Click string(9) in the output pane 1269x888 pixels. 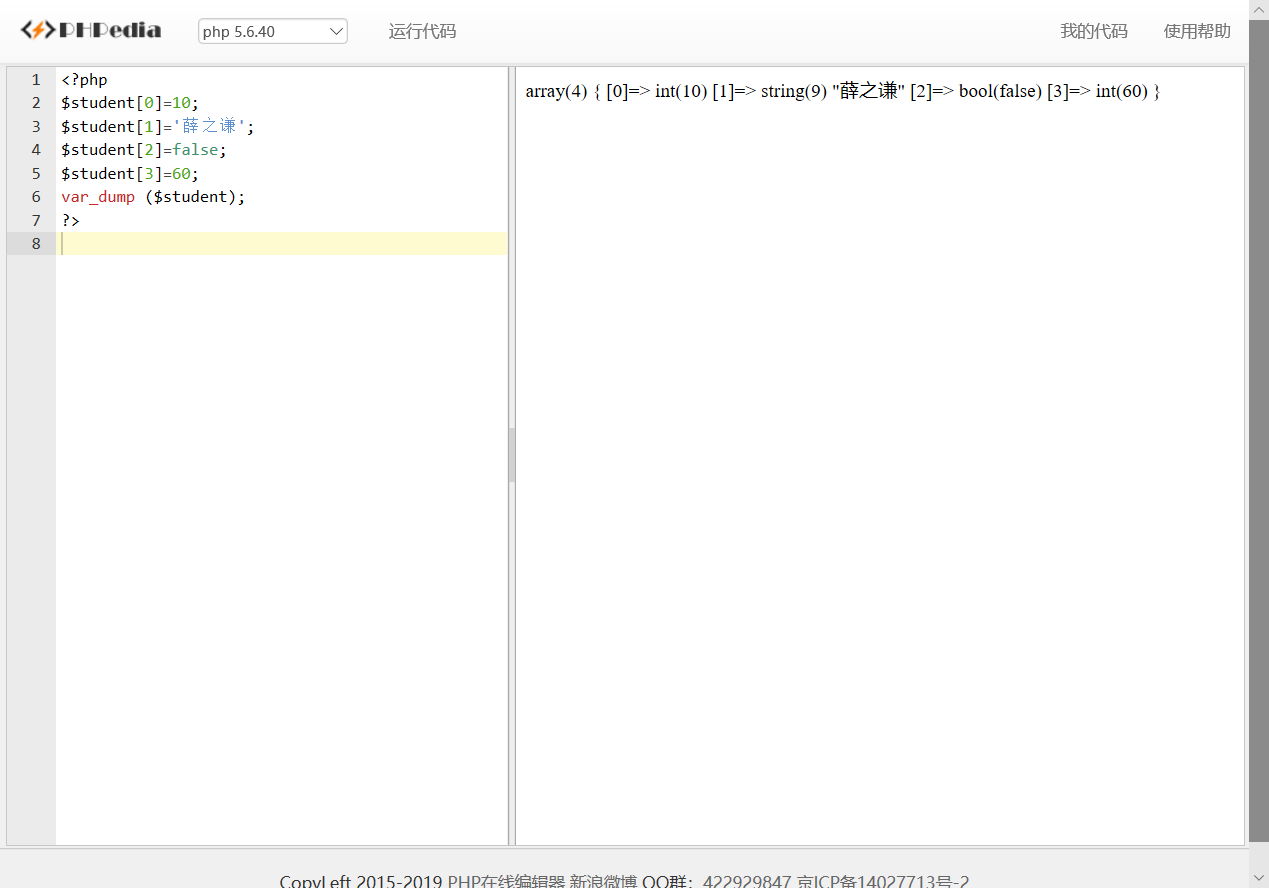794,91
